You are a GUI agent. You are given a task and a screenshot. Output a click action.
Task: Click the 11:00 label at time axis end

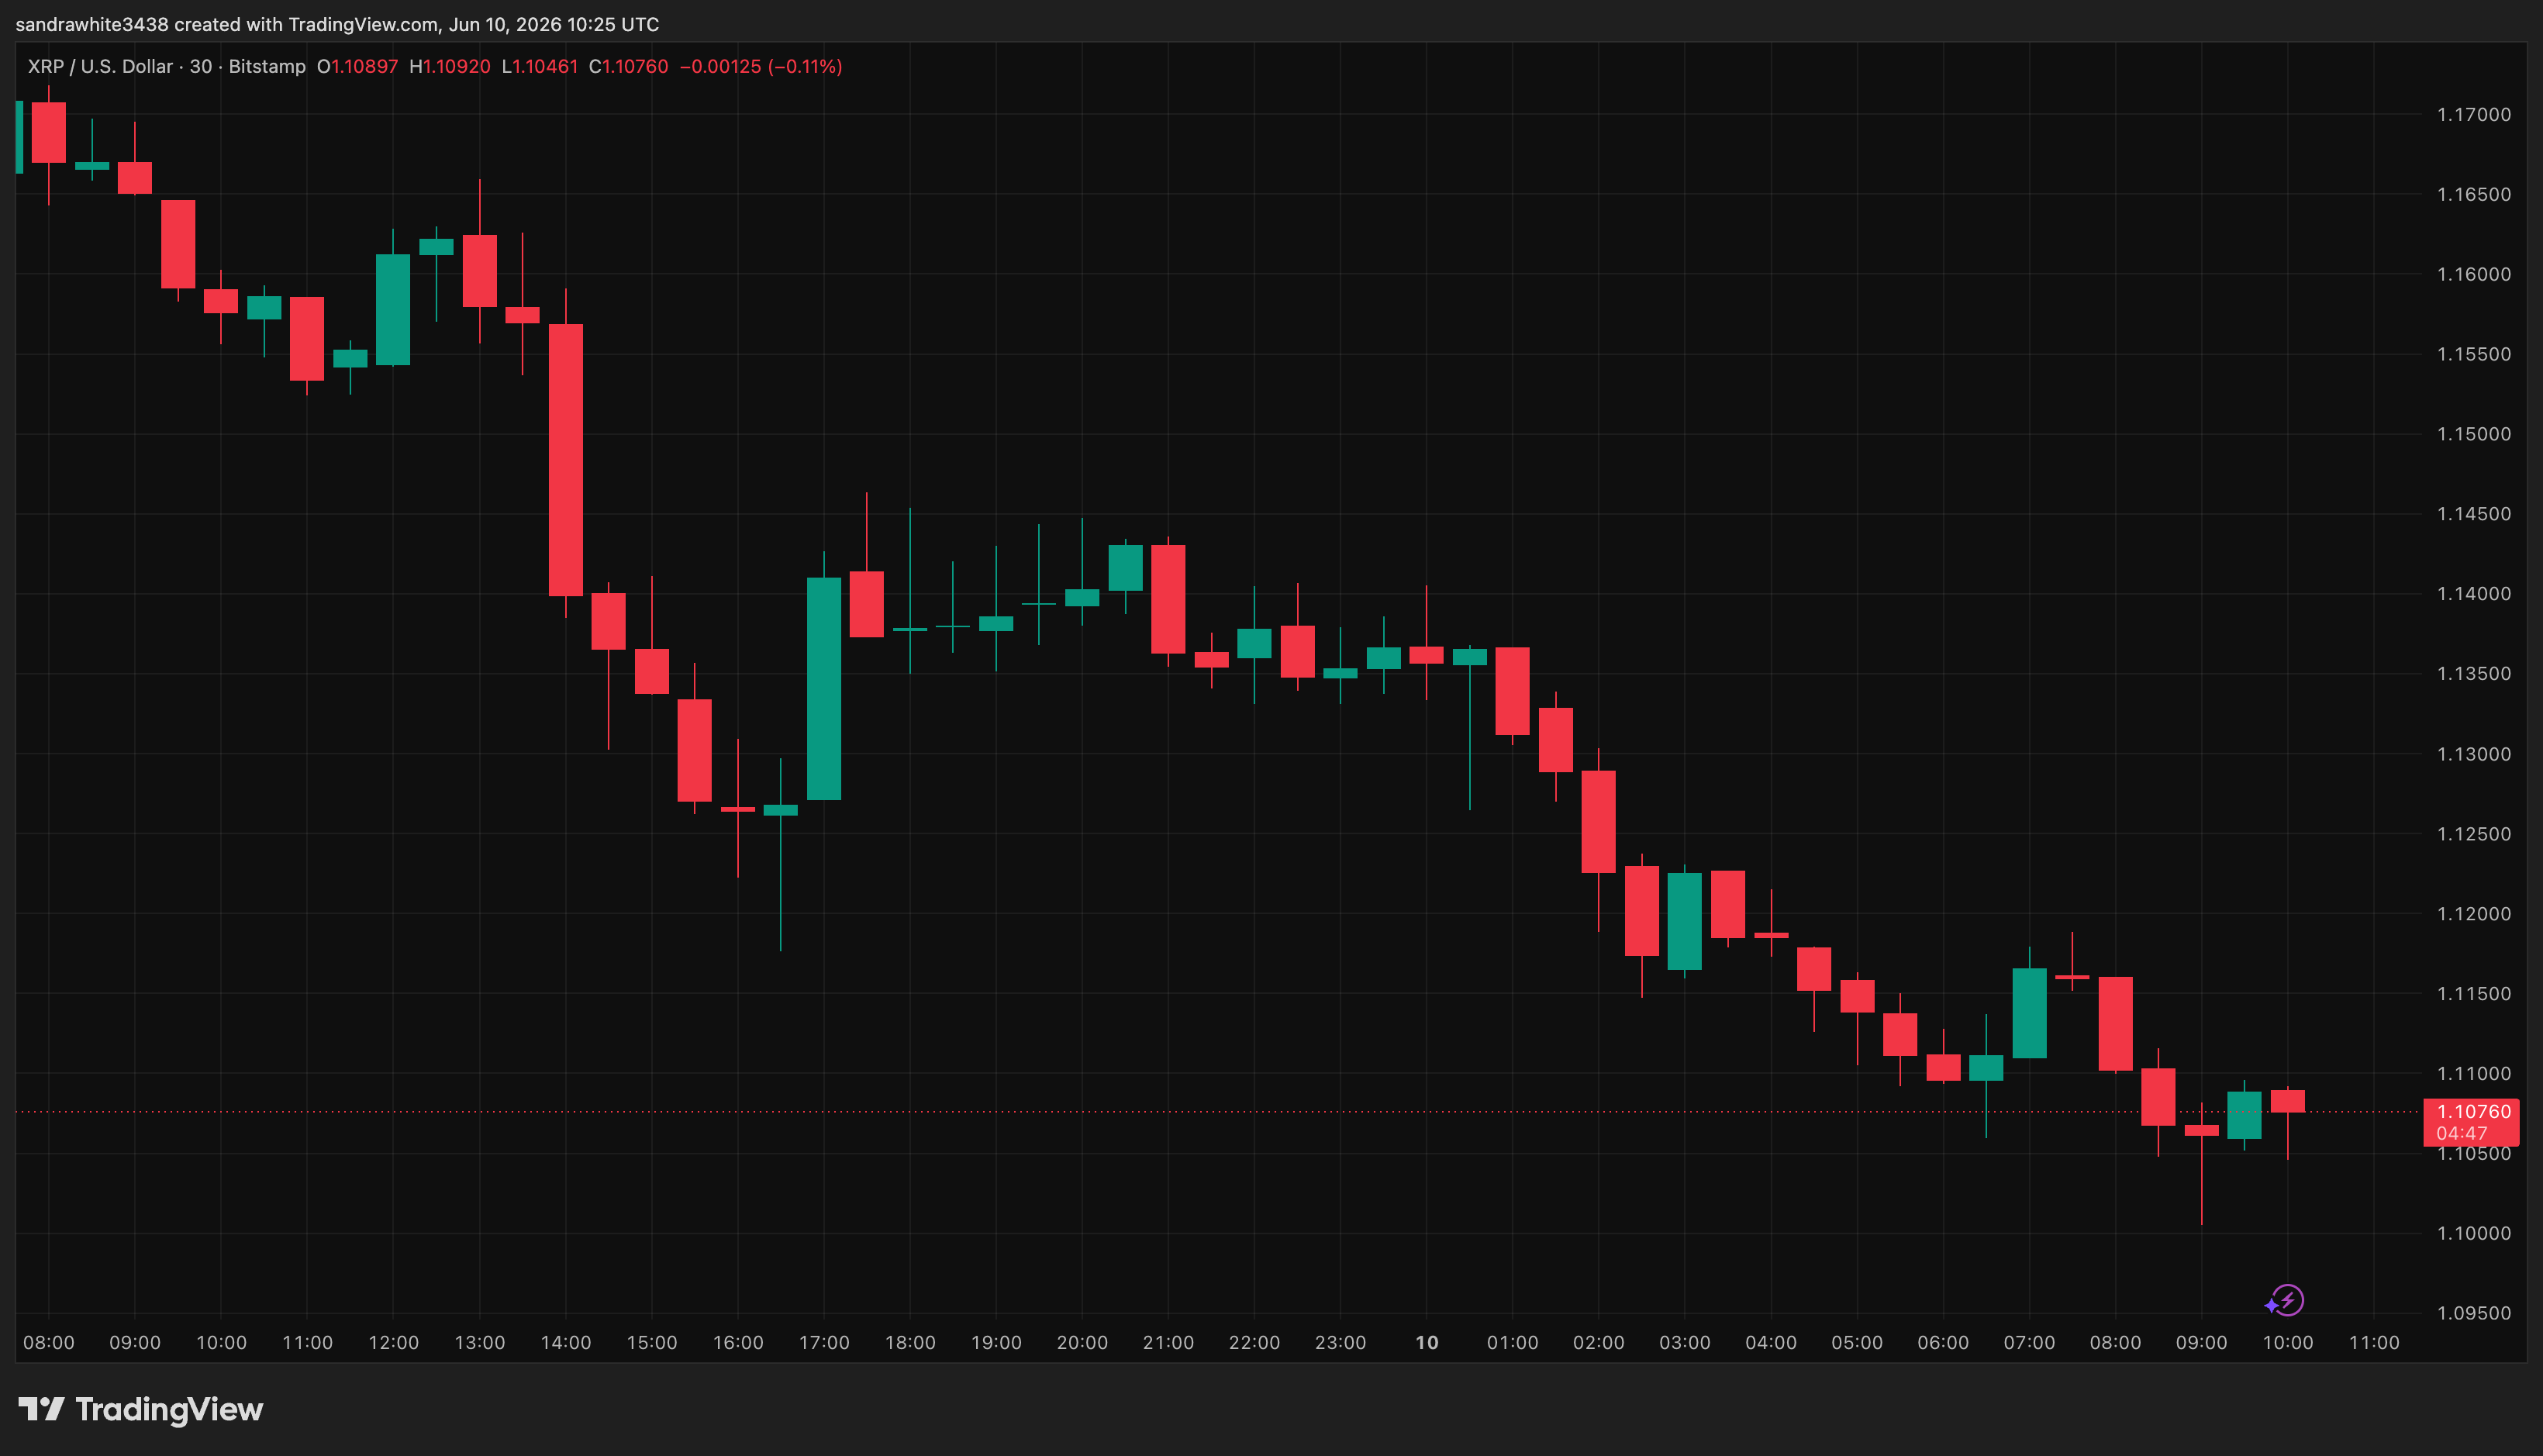(x=2374, y=1342)
